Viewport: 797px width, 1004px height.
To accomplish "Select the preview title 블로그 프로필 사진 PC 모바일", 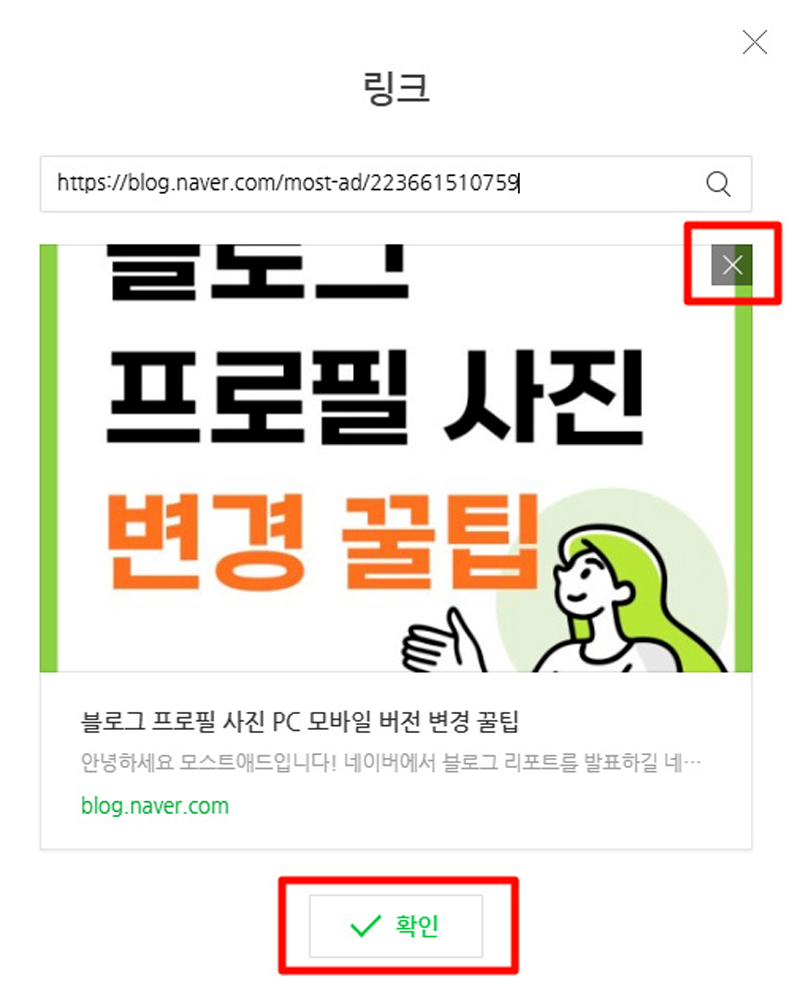I will 300,722.
